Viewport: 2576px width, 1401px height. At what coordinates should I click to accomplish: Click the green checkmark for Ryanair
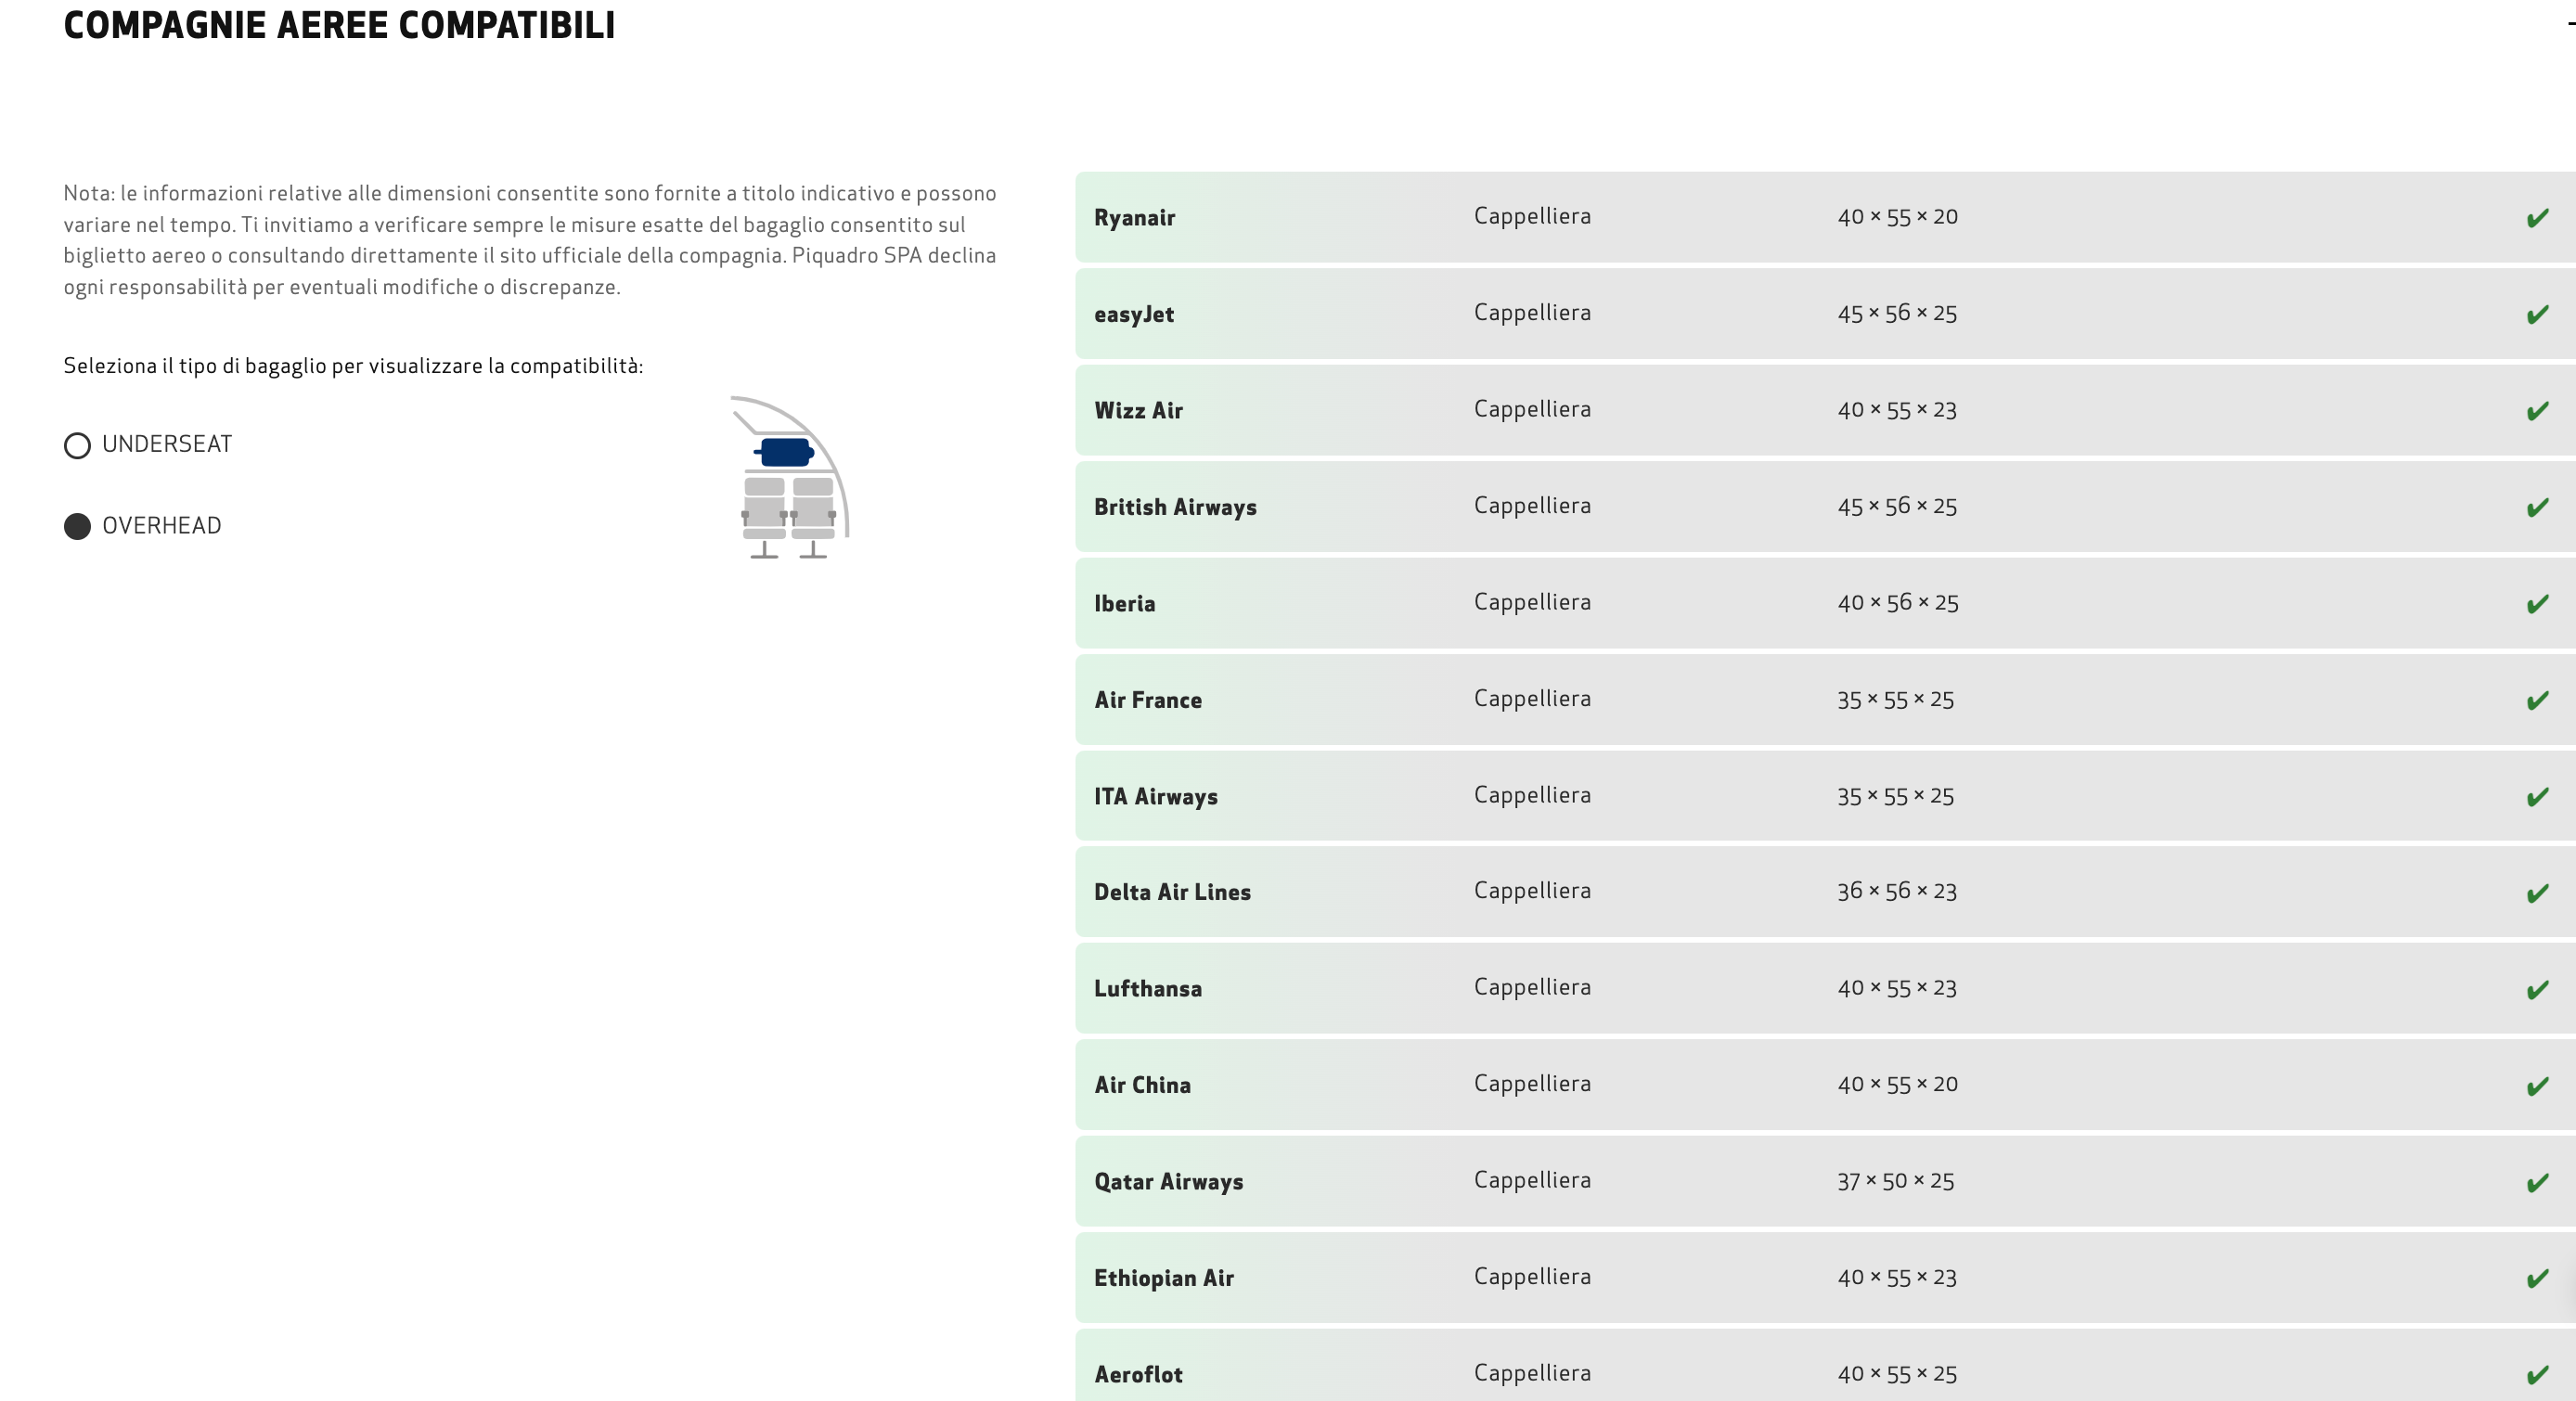coord(2537,218)
